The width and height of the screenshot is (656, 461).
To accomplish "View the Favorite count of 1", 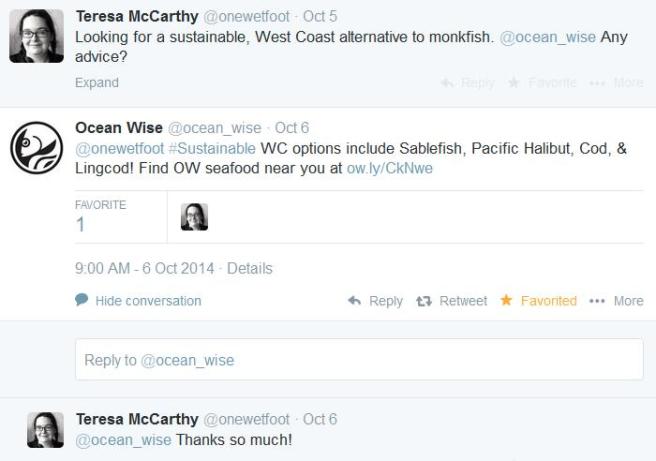I will [x=81, y=225].
